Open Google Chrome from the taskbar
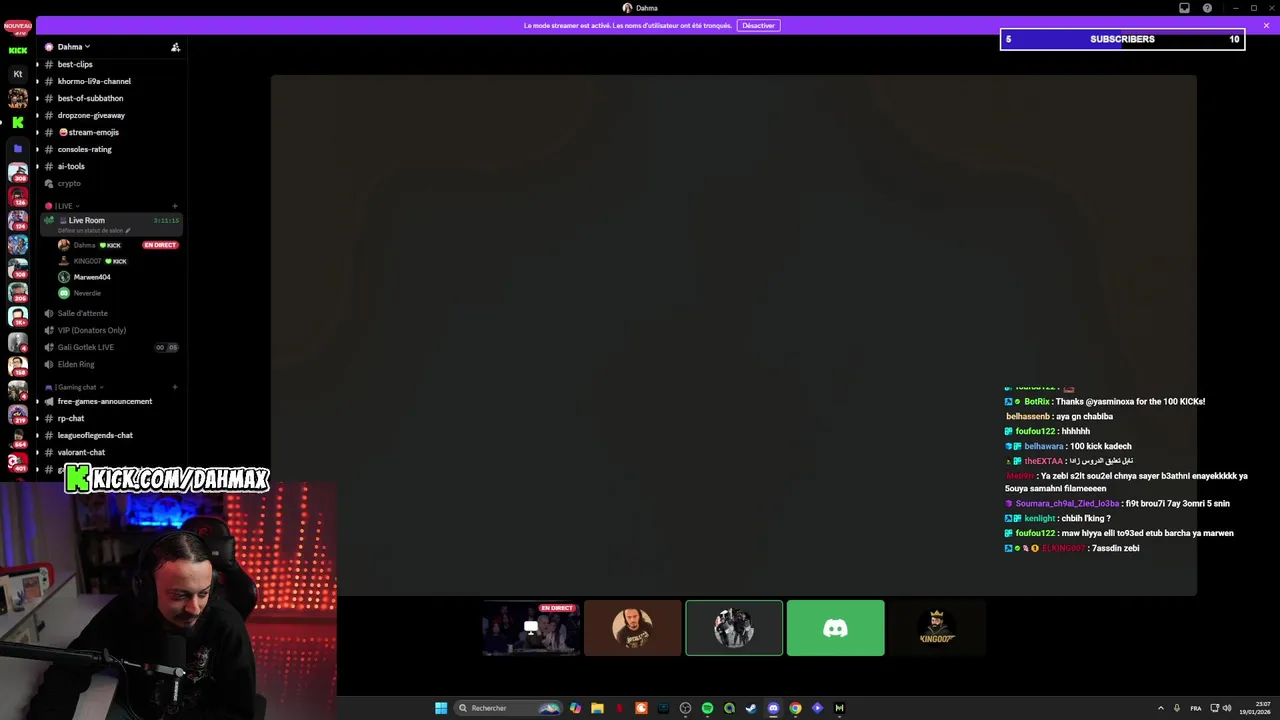The image size is (1280, 720). point(795,708)
